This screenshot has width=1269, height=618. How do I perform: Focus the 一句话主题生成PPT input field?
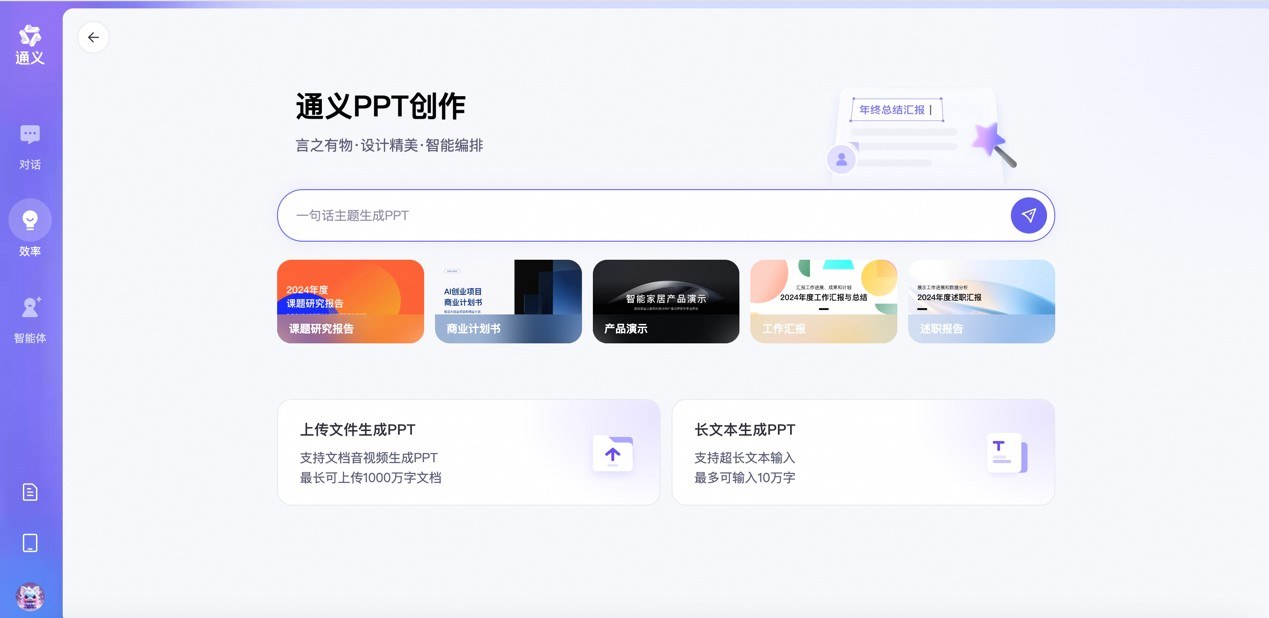pos(644,215)
